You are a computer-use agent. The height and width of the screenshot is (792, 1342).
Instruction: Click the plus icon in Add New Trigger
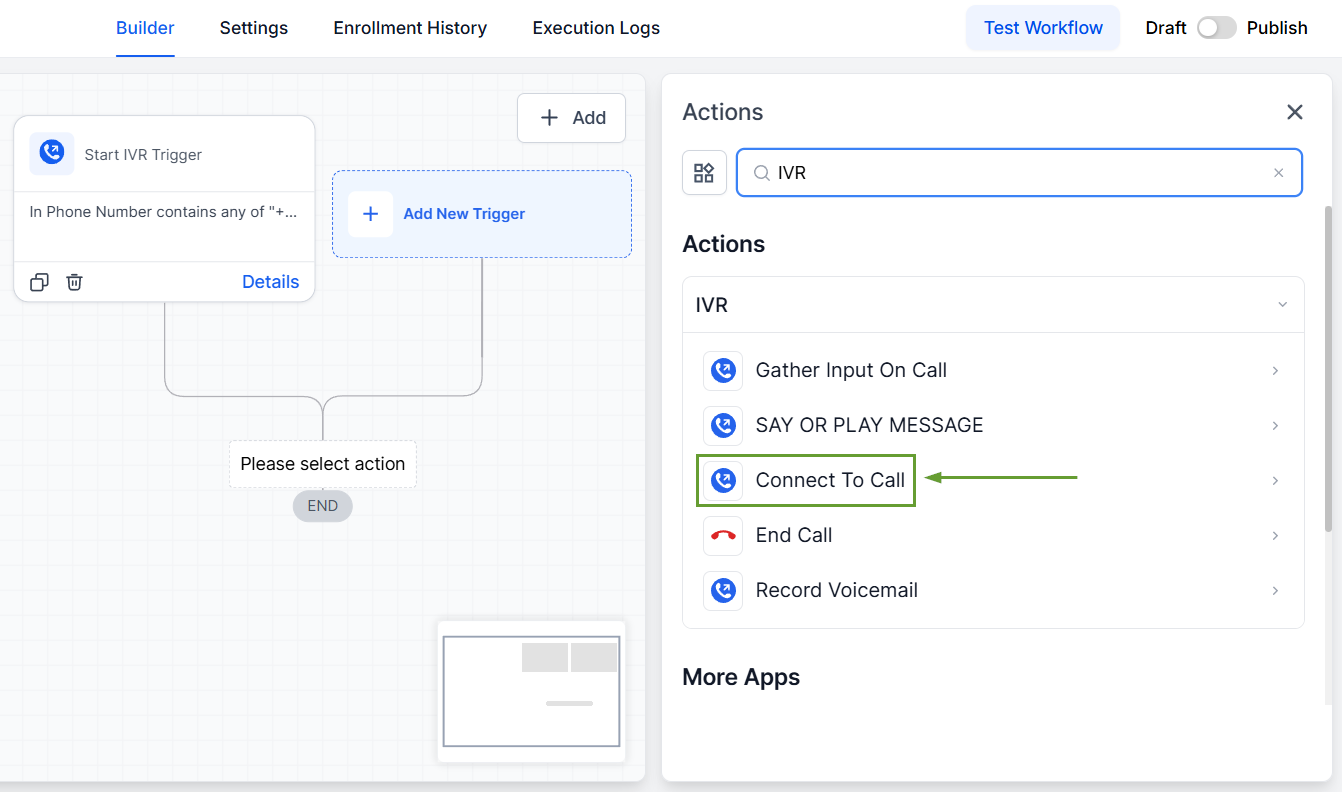pyautogui.click(x=370, y=214)
